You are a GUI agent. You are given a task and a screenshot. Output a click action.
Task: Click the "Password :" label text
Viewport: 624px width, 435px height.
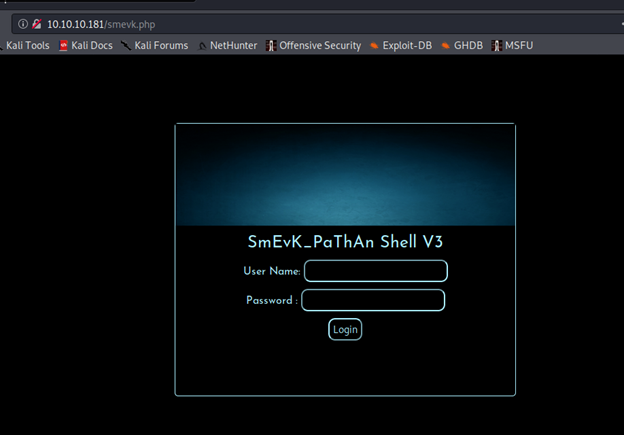point(272,300)
